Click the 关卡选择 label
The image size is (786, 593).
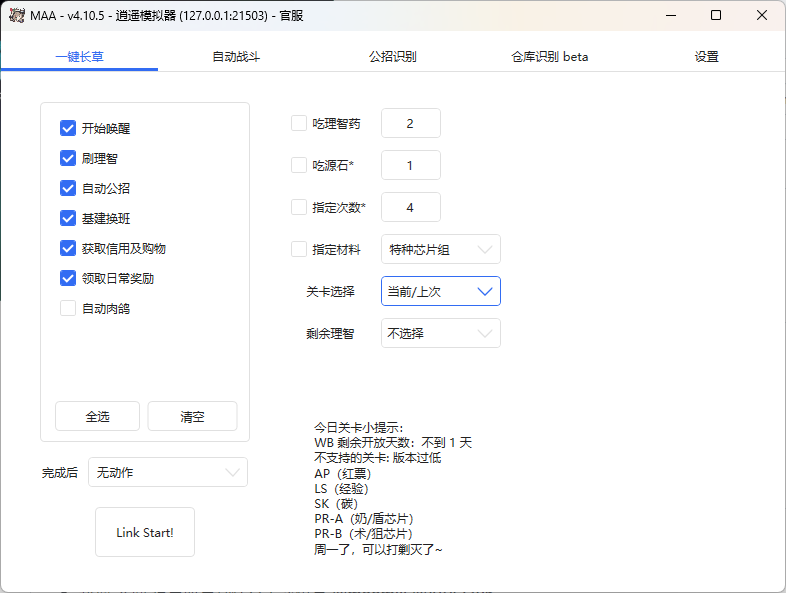[x=330, y=291]
